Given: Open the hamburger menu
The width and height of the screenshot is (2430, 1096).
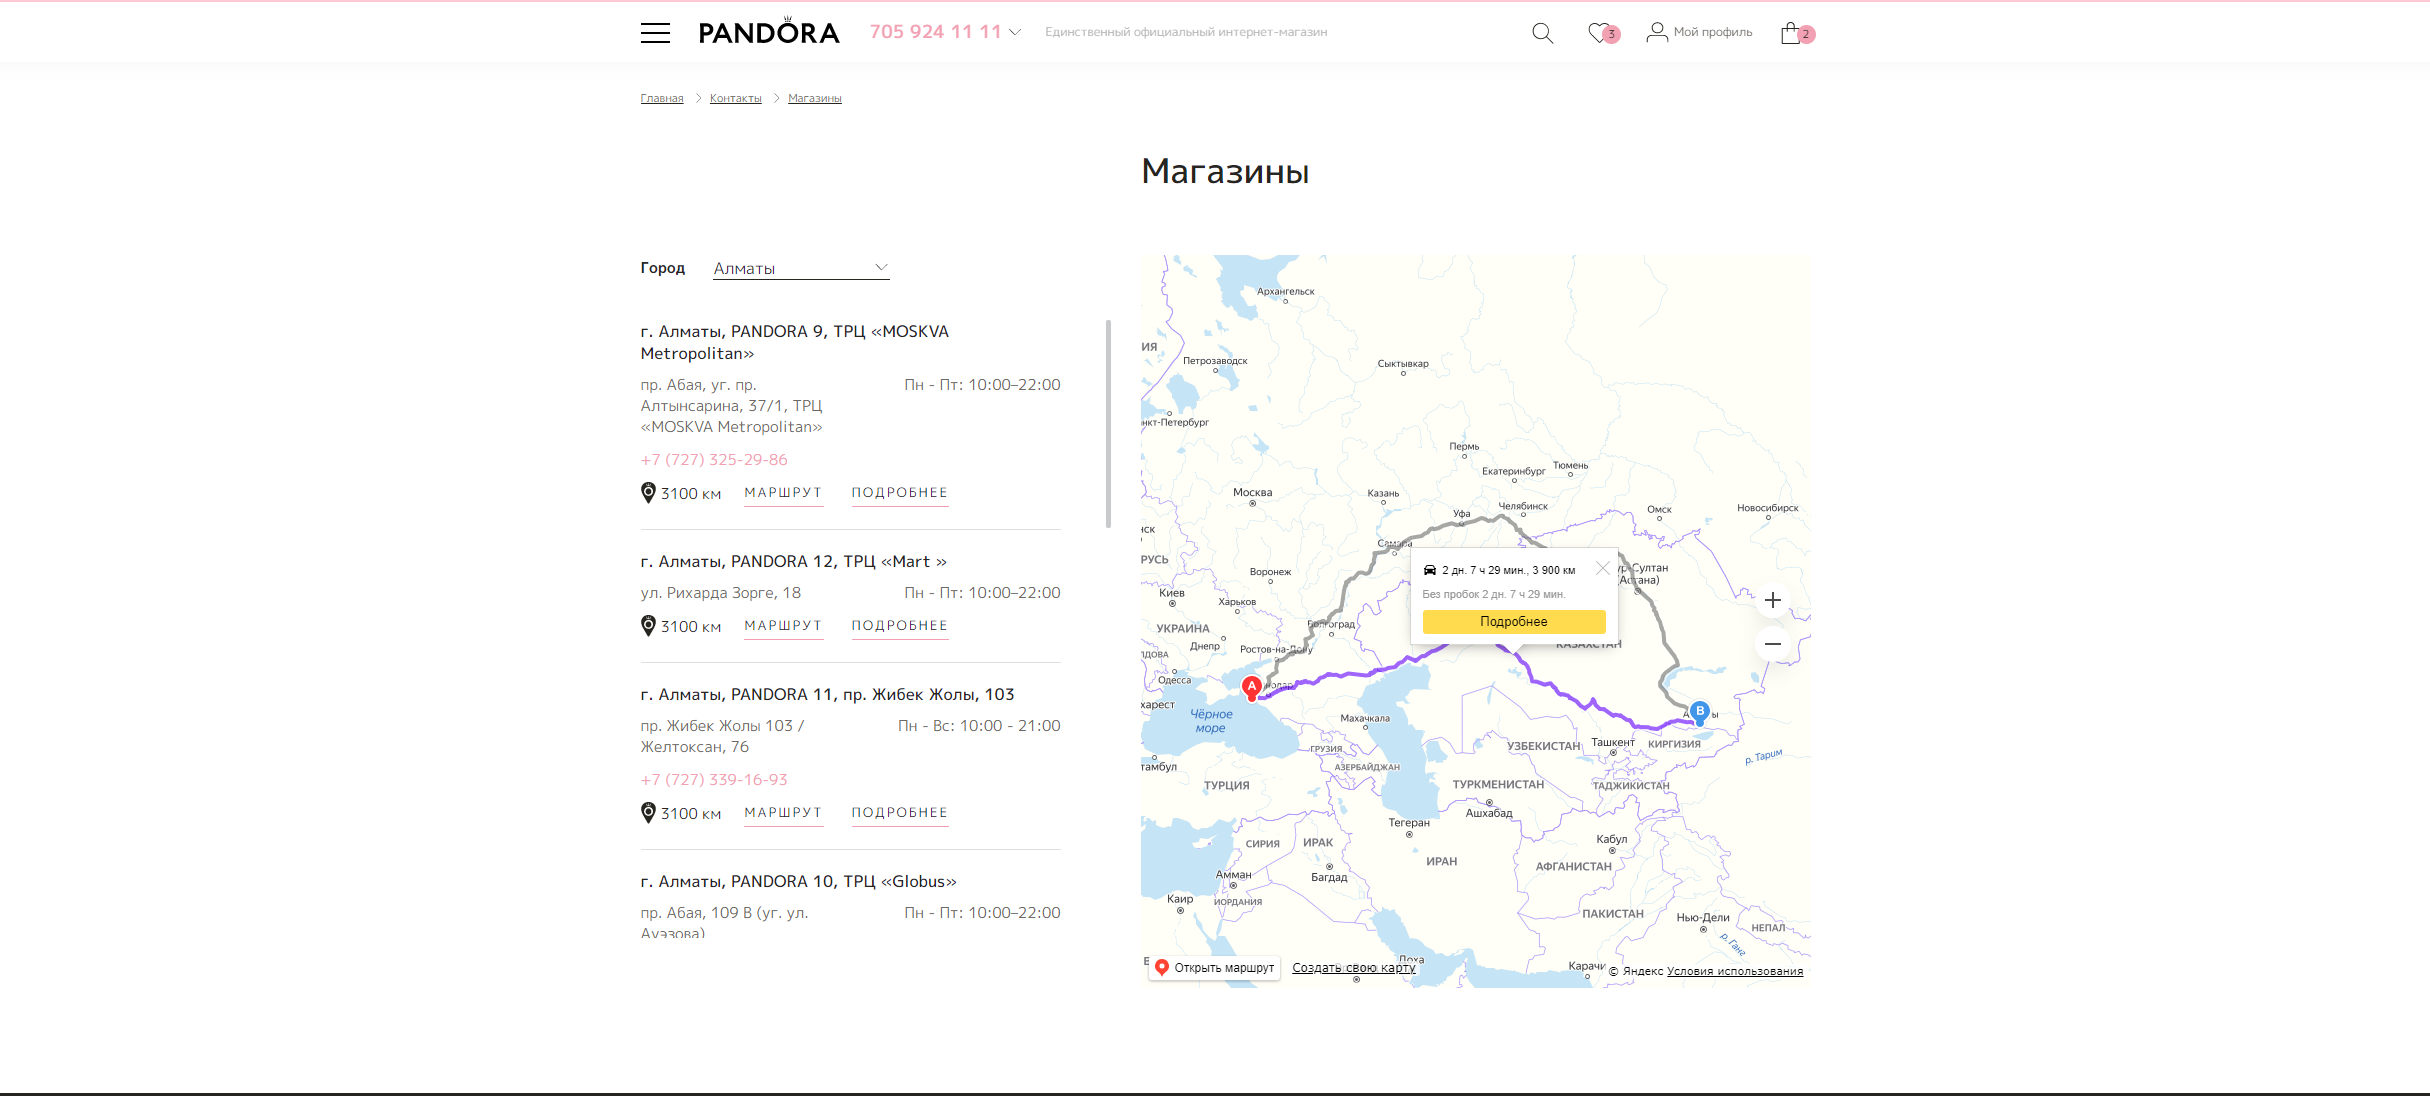Looking at the screenshot, I should [655, 33].
